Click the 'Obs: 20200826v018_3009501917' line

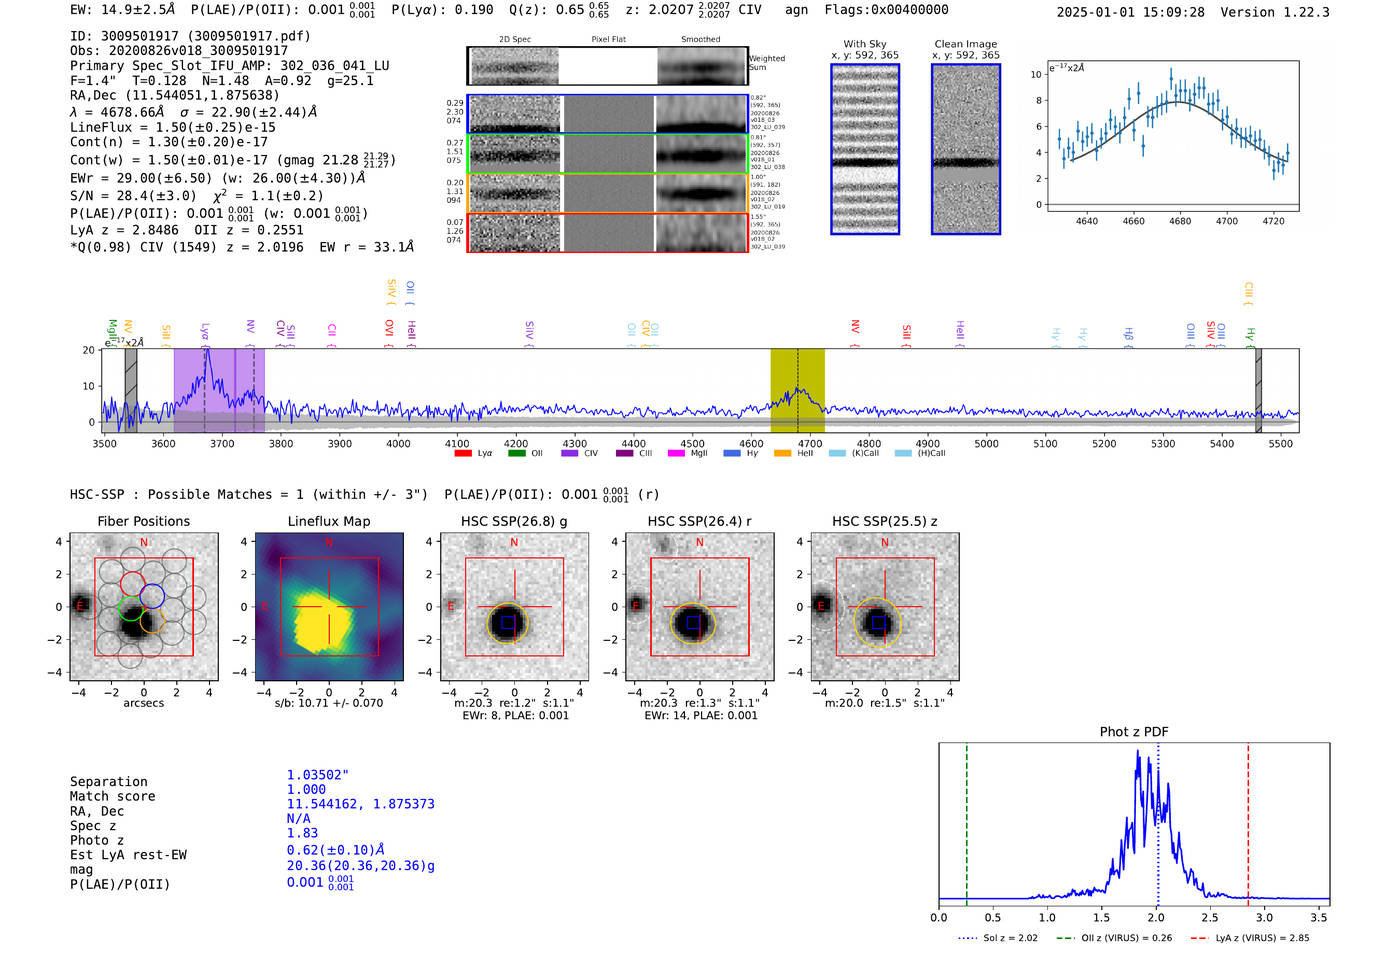pos(179,51)
